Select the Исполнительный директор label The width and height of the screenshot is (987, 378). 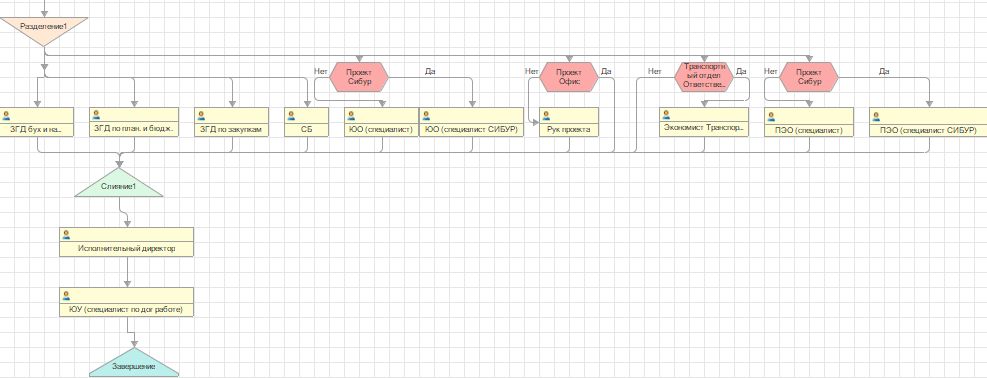(127, 248)
